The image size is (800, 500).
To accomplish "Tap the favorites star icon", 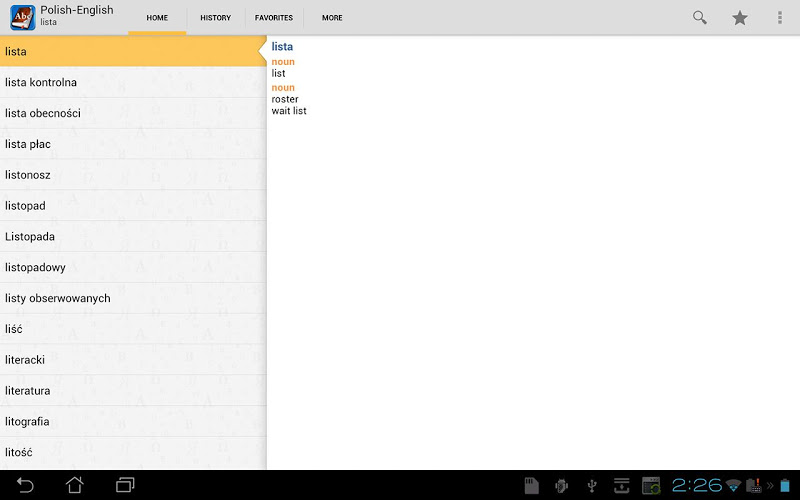I will tap(740, 18).
